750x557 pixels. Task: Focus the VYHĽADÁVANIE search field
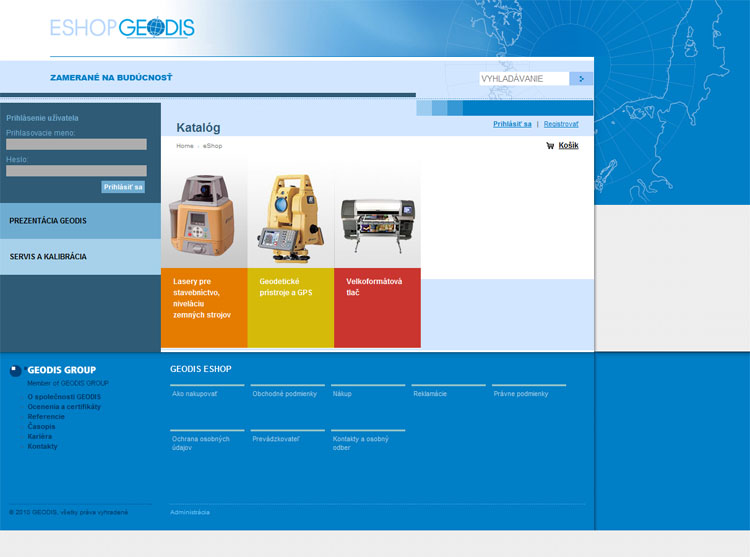click(524, 79)
